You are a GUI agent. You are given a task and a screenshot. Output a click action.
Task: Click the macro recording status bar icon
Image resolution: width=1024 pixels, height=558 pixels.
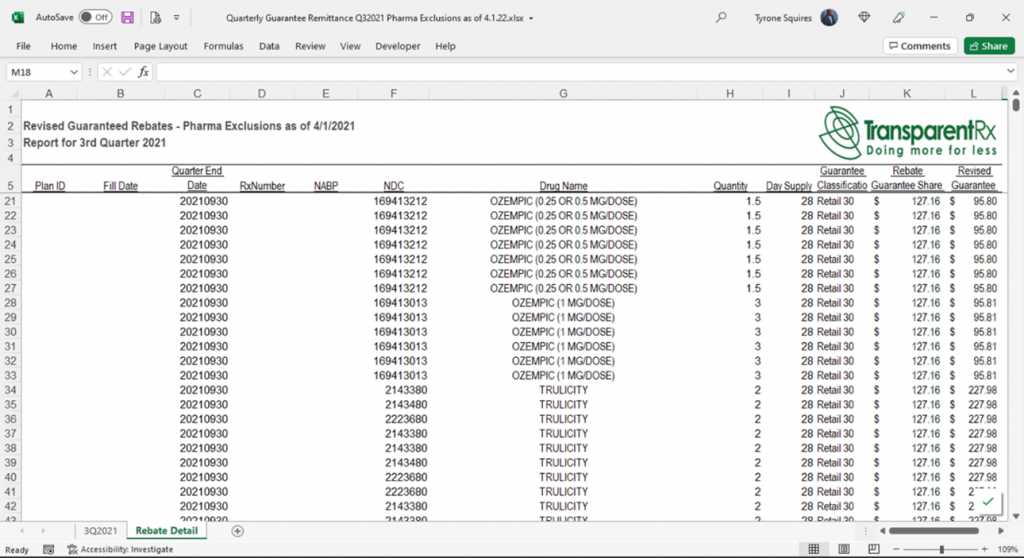click(x=50, y=549)
